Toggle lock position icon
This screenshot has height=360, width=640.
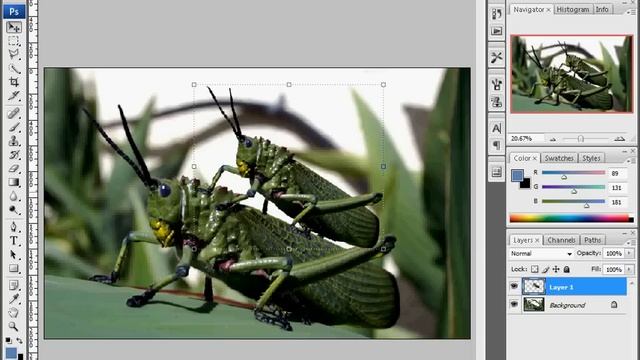[x=556, y=269]
